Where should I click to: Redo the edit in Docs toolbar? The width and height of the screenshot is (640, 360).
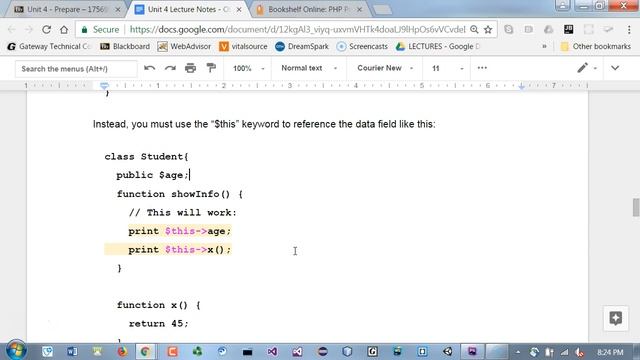coord(170,68)
